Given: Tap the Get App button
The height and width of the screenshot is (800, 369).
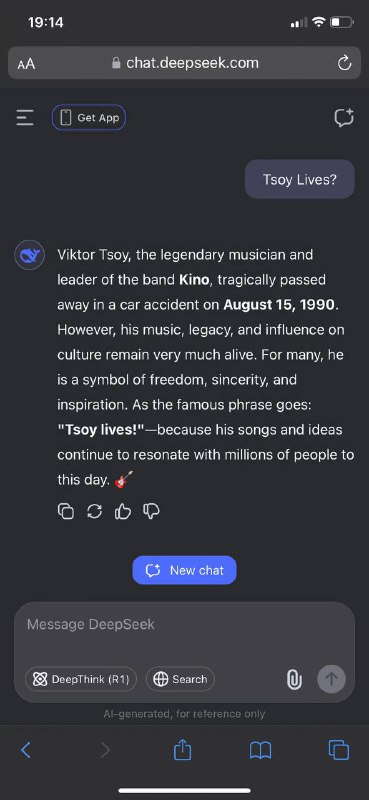Looking at the screenshot, I should (89, 118).
